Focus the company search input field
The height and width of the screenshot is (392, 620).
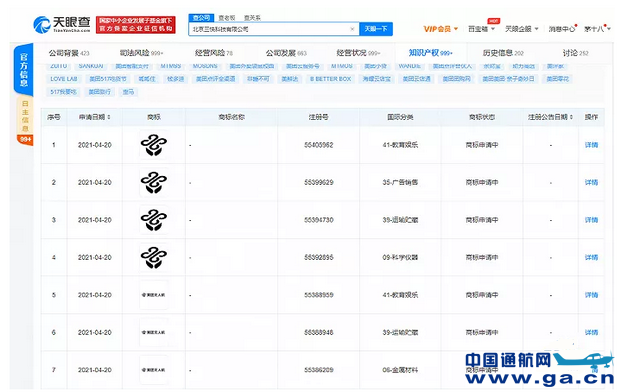point(270,29)
